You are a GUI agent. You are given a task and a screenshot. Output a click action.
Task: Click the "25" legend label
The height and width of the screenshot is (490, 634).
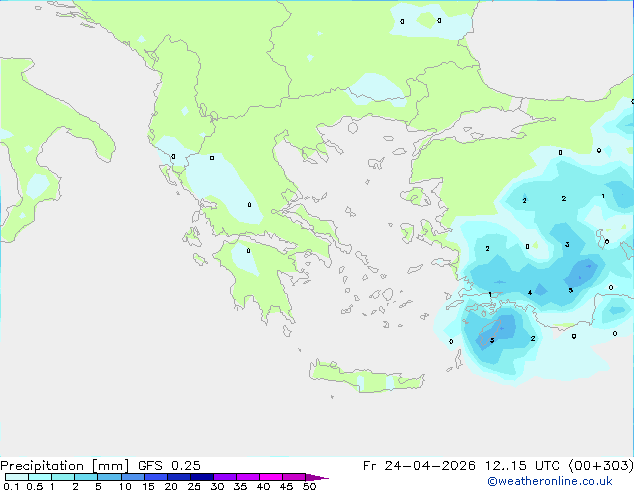194,486
